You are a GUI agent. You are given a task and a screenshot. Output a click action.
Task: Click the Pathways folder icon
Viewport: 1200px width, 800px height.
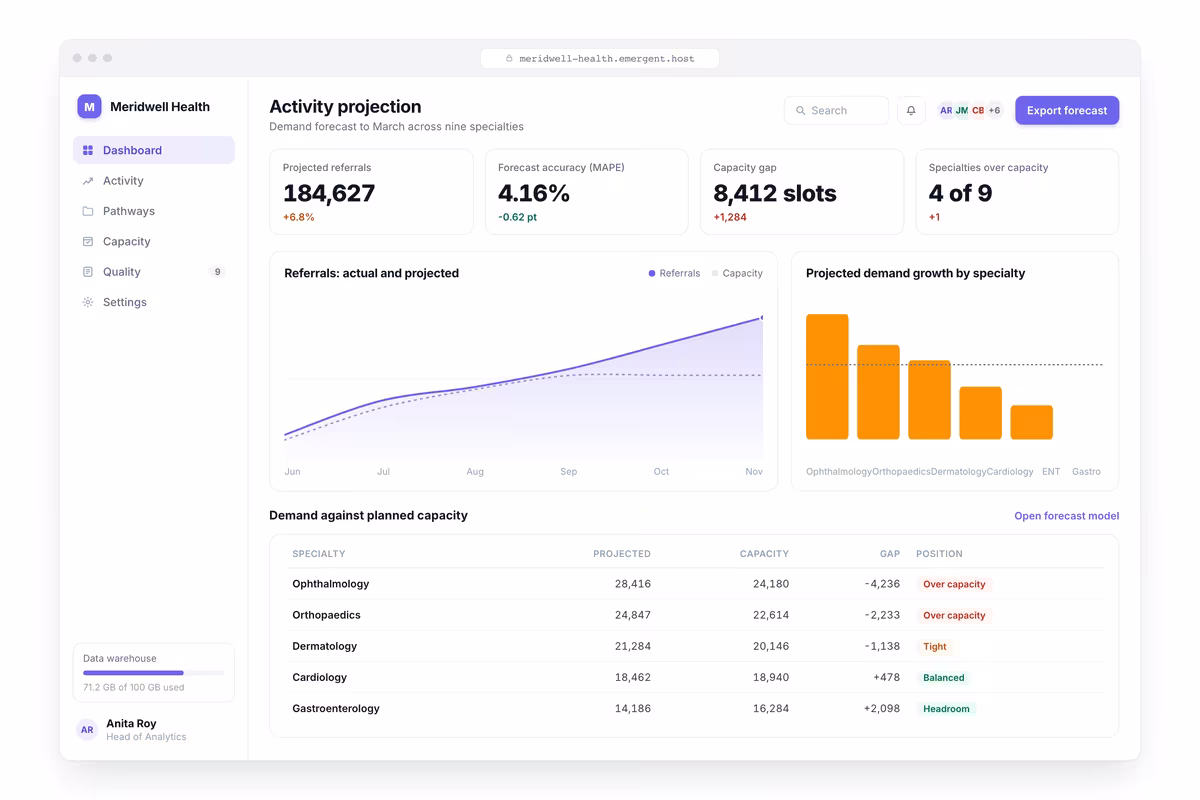click(x=88, y=211)
